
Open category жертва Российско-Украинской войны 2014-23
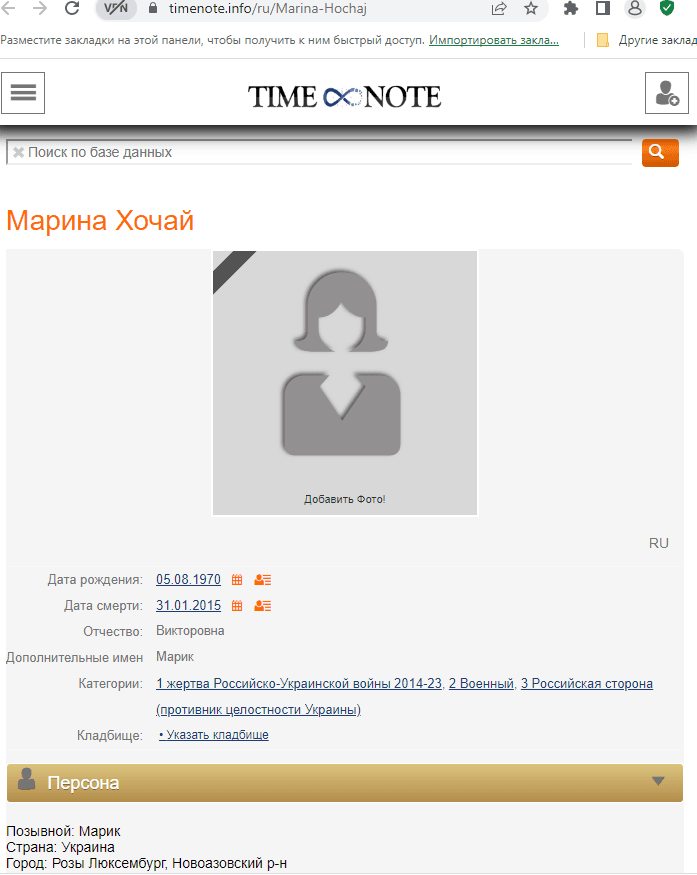click(299, 684)
